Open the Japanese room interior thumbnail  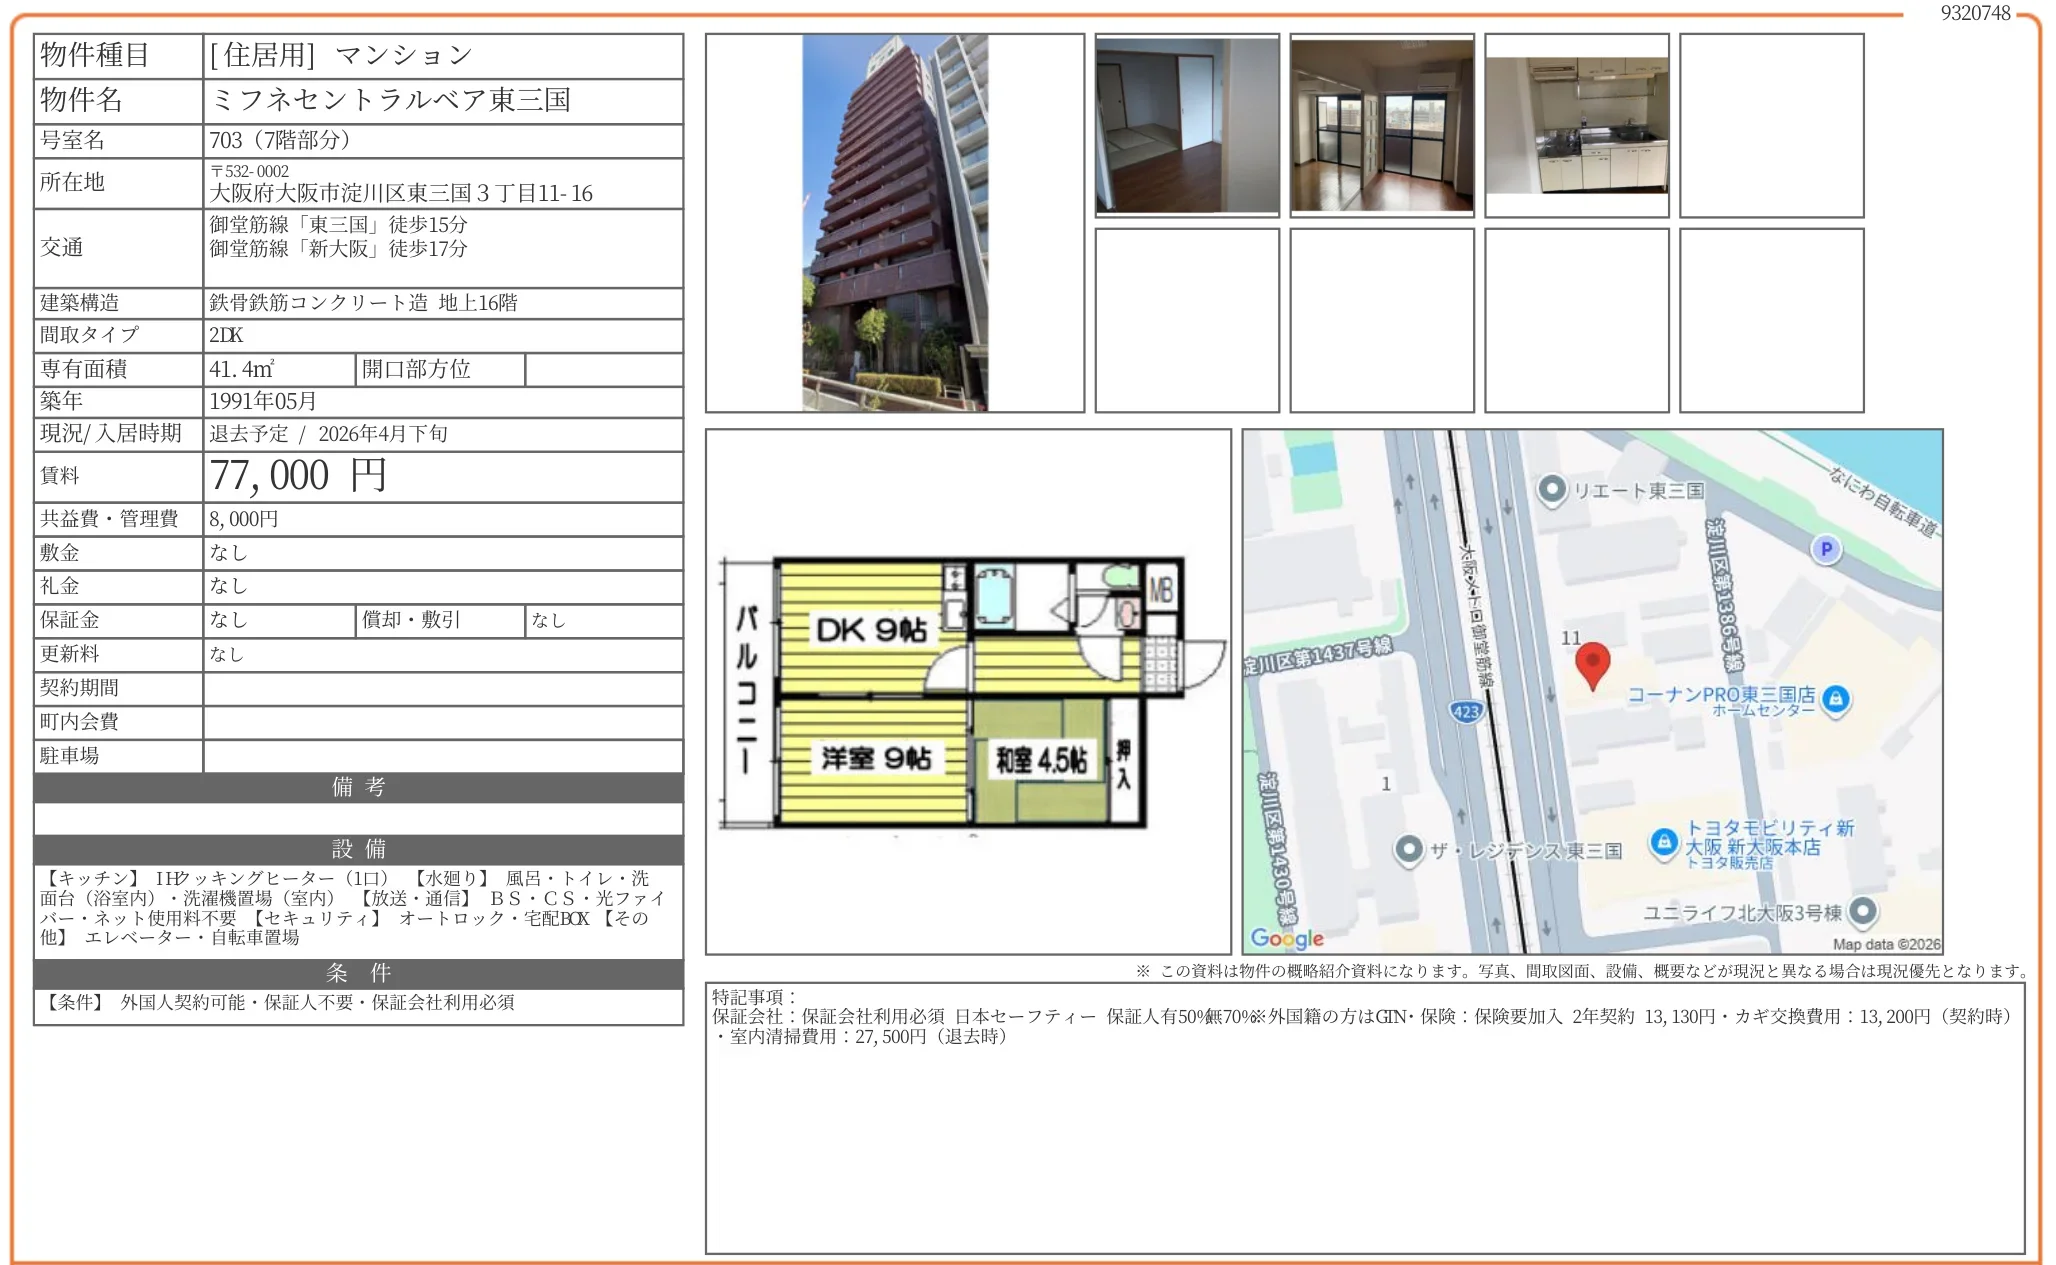pos(1187,125)
